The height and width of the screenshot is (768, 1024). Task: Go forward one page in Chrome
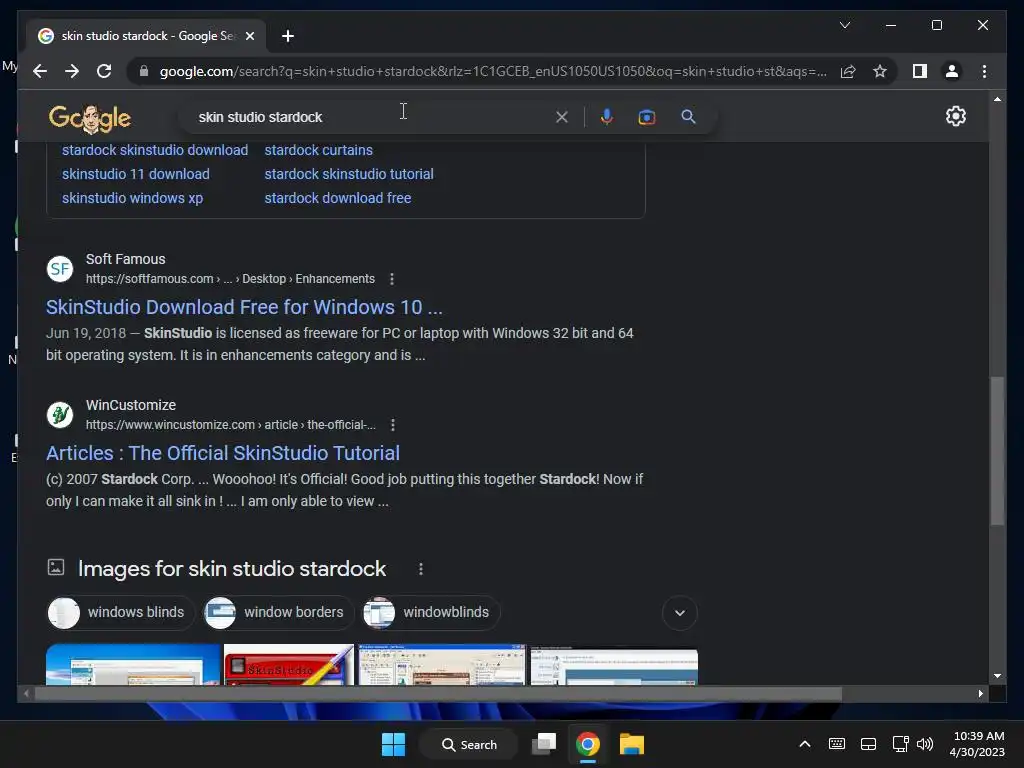coord(72,71)
